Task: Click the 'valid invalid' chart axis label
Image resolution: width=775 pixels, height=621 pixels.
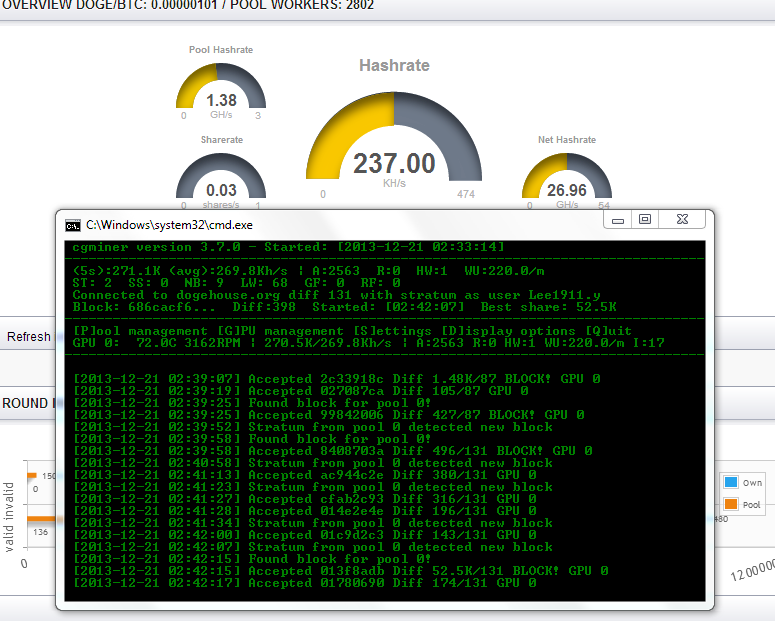Action: (8, 517)
